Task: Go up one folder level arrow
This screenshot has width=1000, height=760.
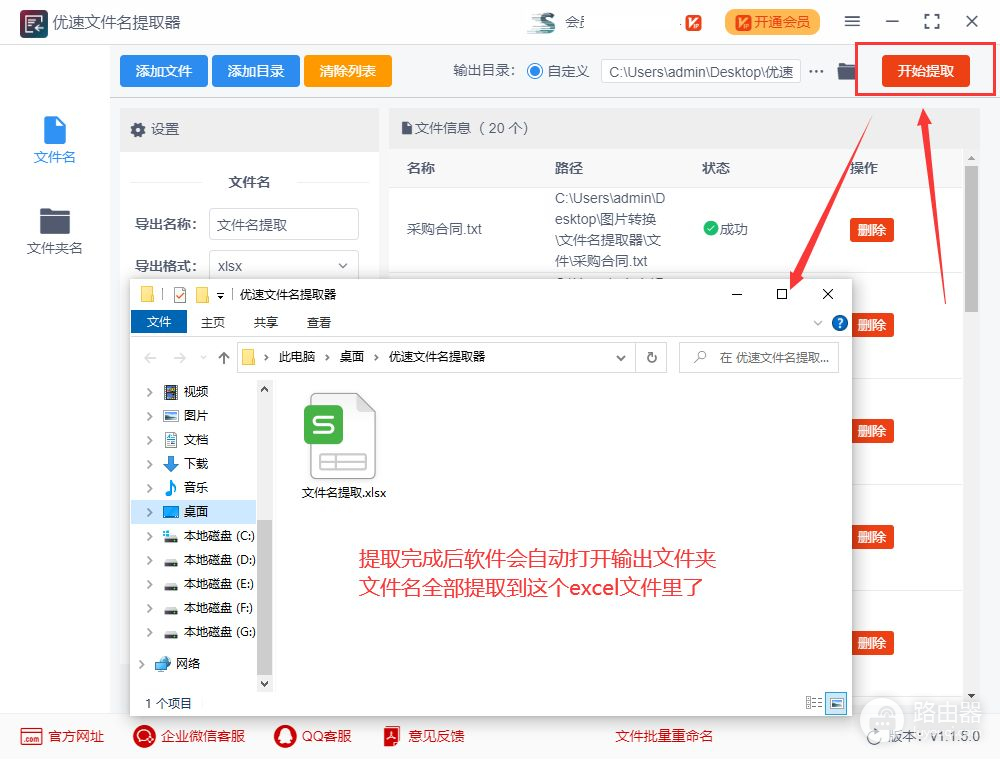Action: tap(224, 357)
